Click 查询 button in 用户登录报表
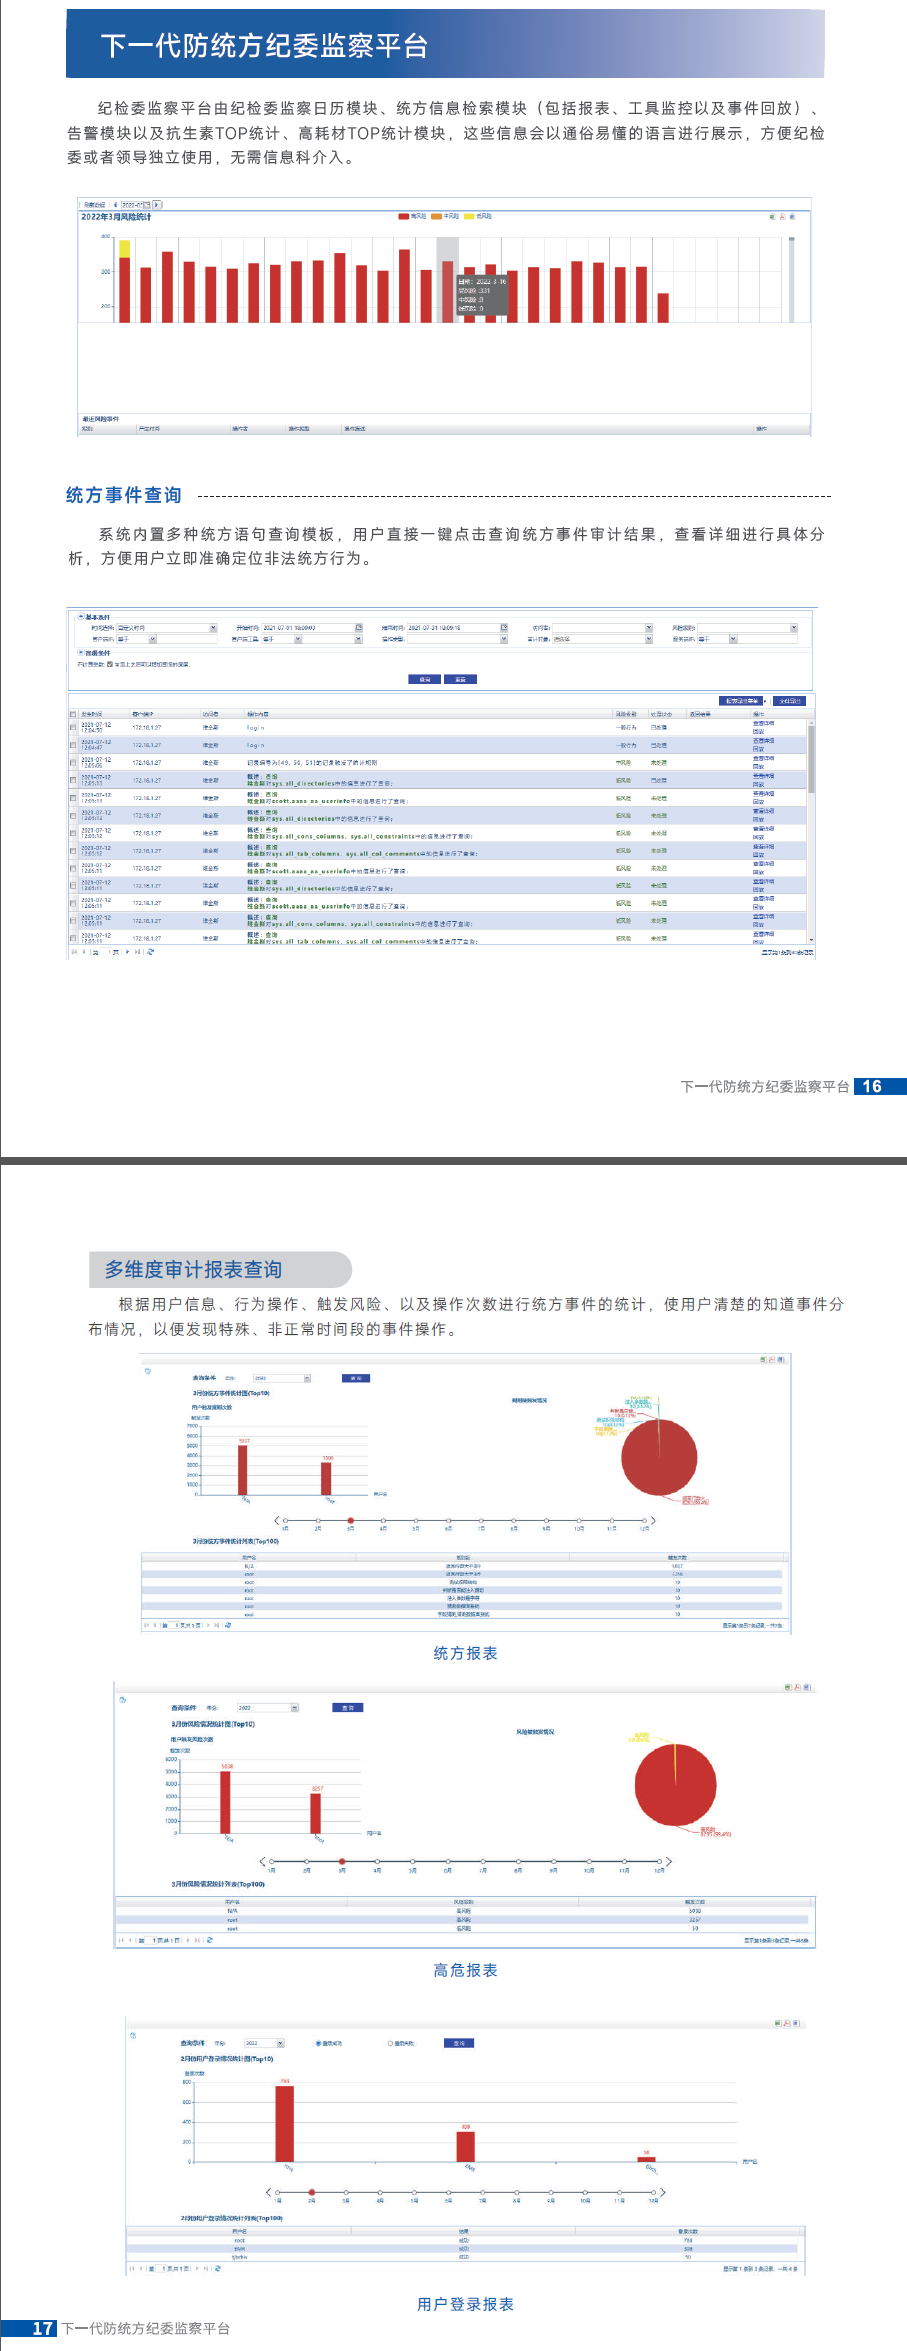 (x=459, y=2043)
